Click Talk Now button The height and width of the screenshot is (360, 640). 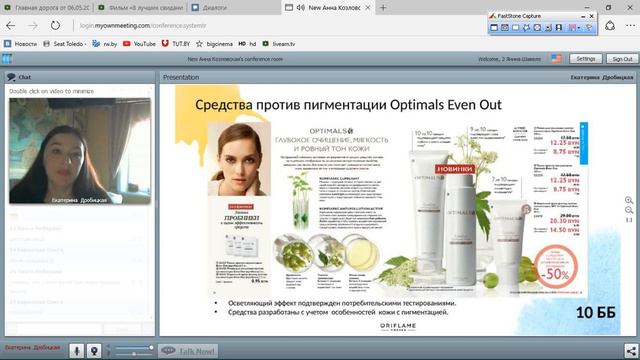point(188,351)
